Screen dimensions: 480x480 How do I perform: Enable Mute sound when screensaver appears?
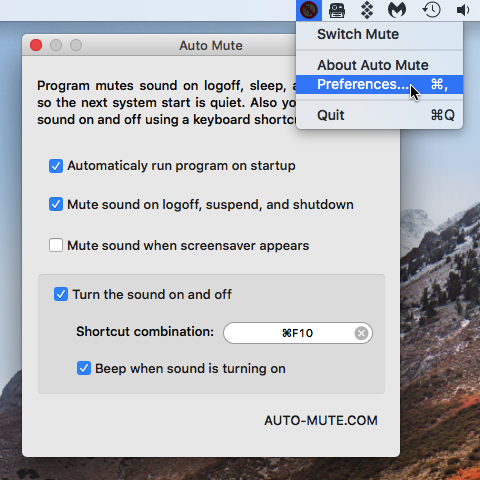pyautogui.click(x=56, y=245)
